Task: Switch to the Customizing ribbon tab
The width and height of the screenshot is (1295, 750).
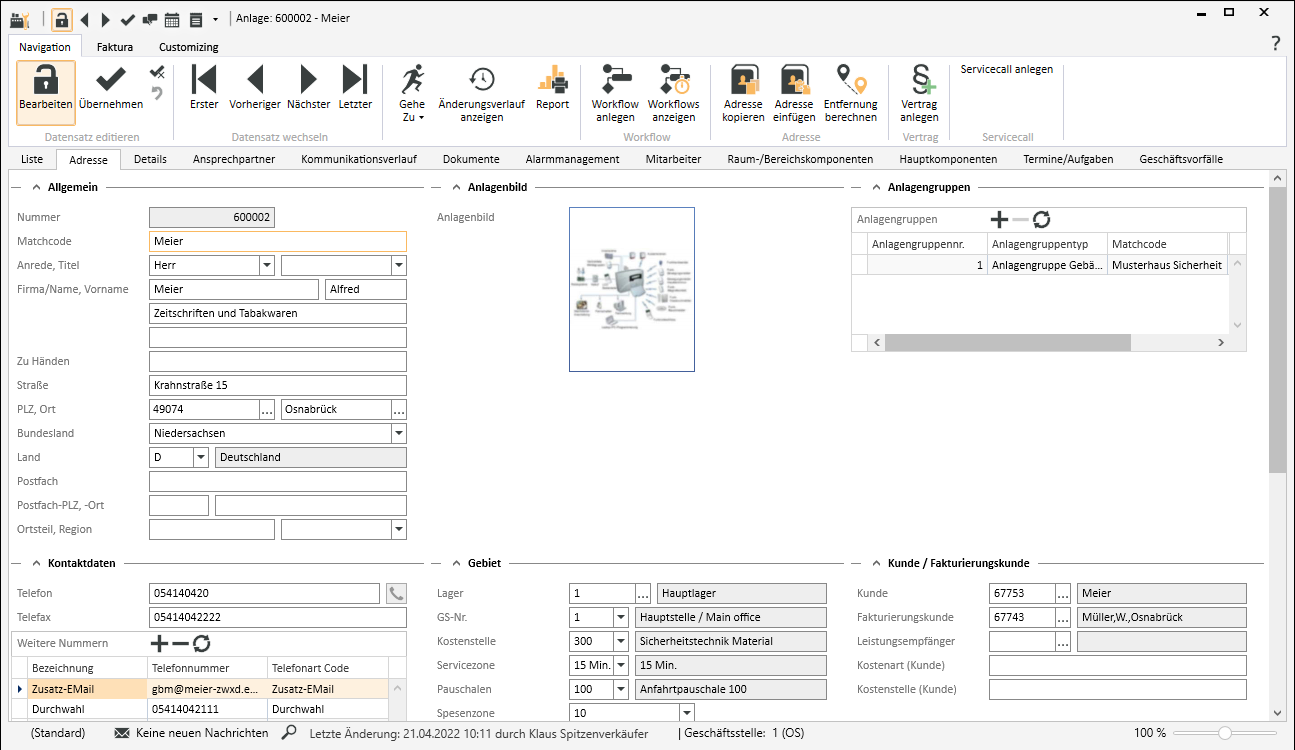Action: tap(189, 47)
